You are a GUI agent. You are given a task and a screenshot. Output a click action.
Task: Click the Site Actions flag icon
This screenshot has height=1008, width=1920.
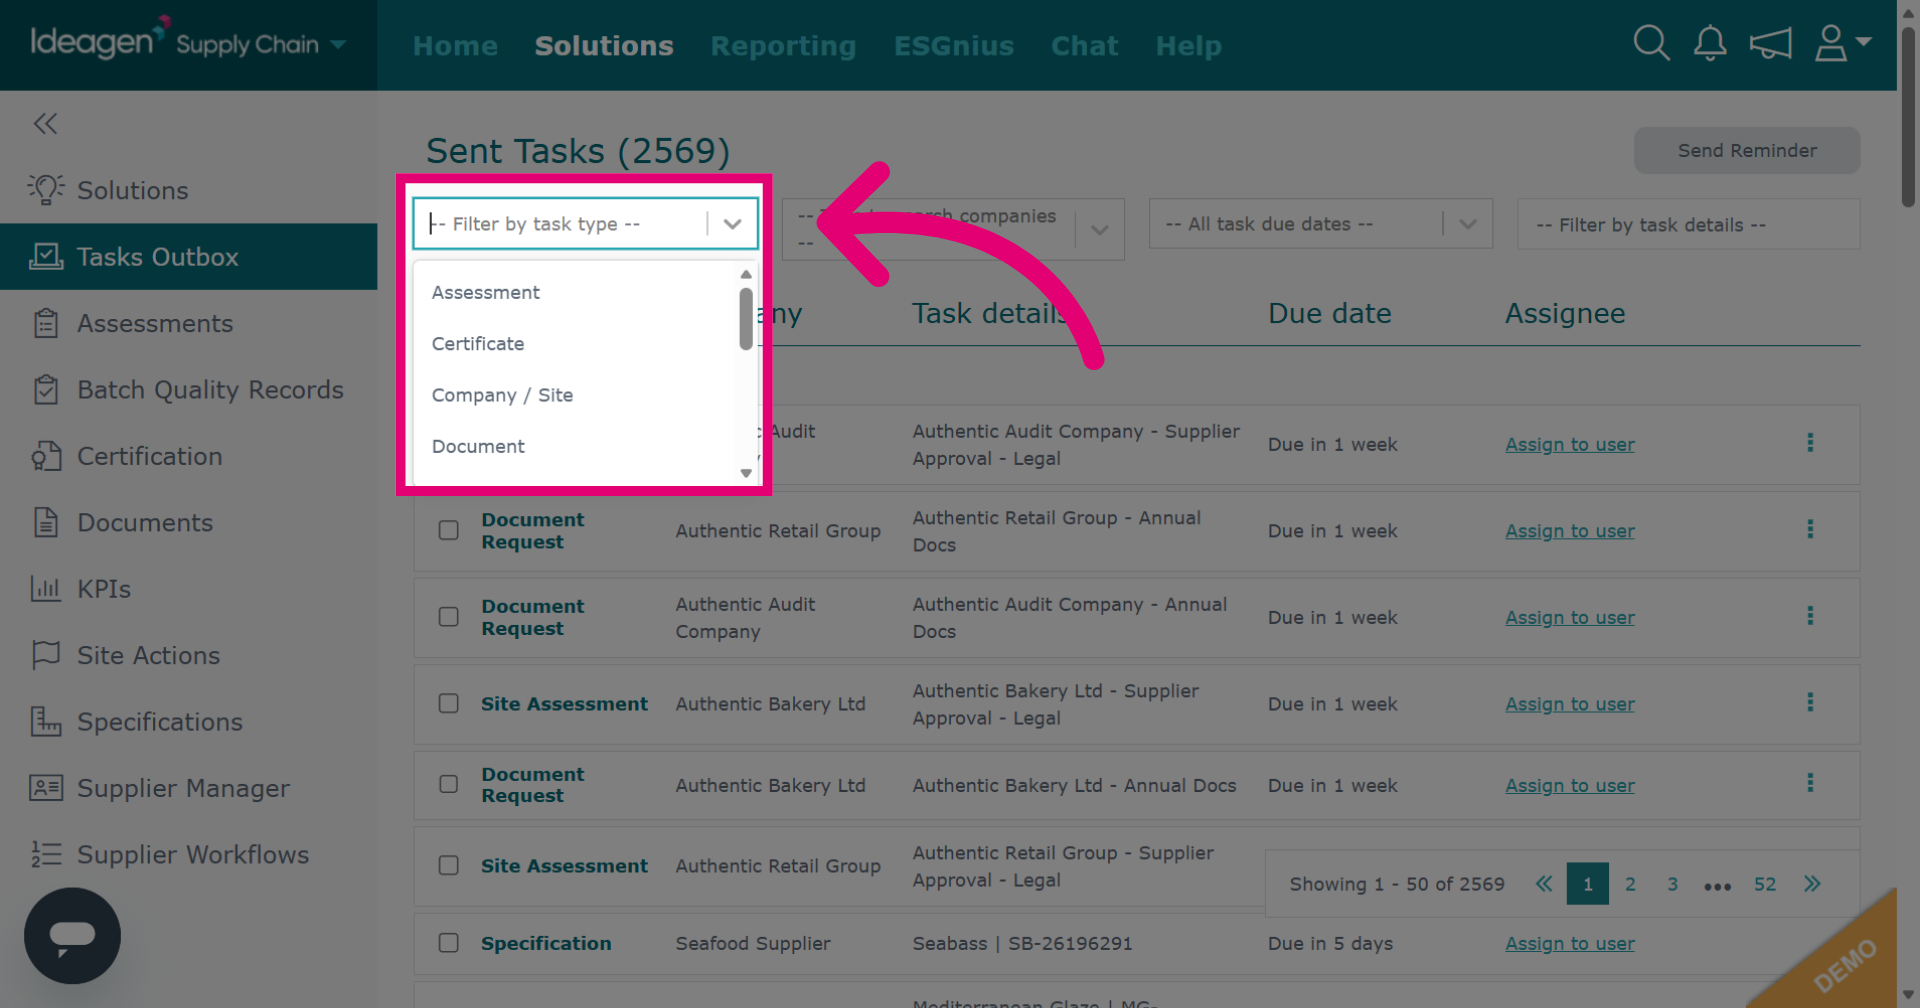pos(46,655)
